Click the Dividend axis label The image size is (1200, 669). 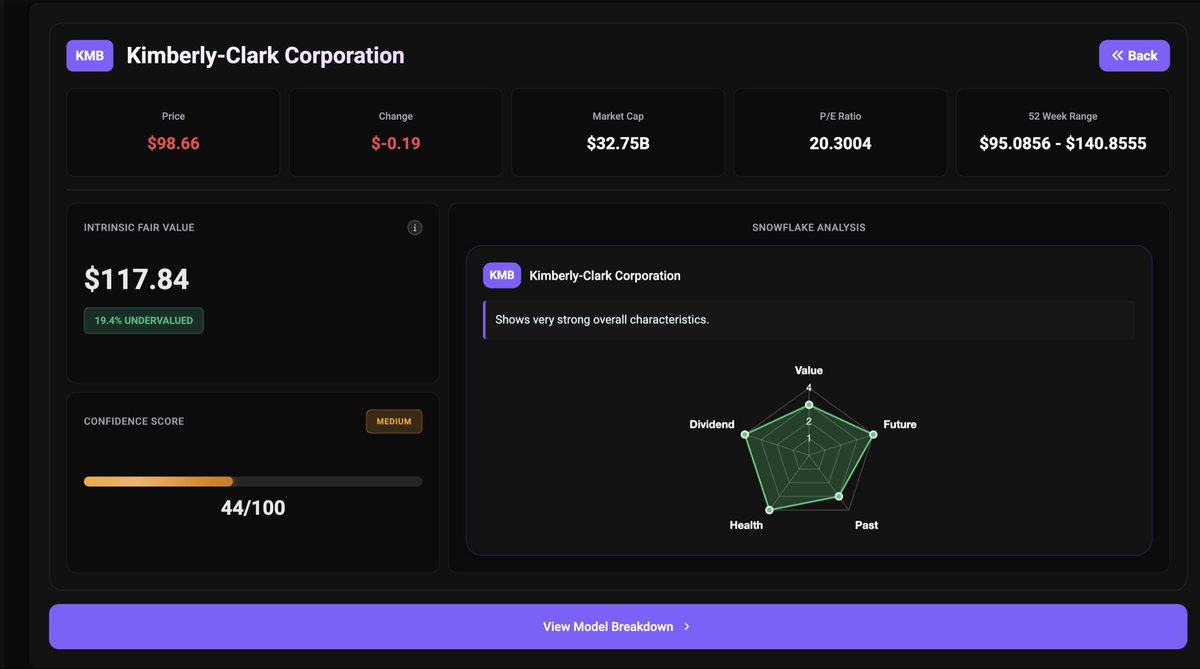(x=712, y=424)
